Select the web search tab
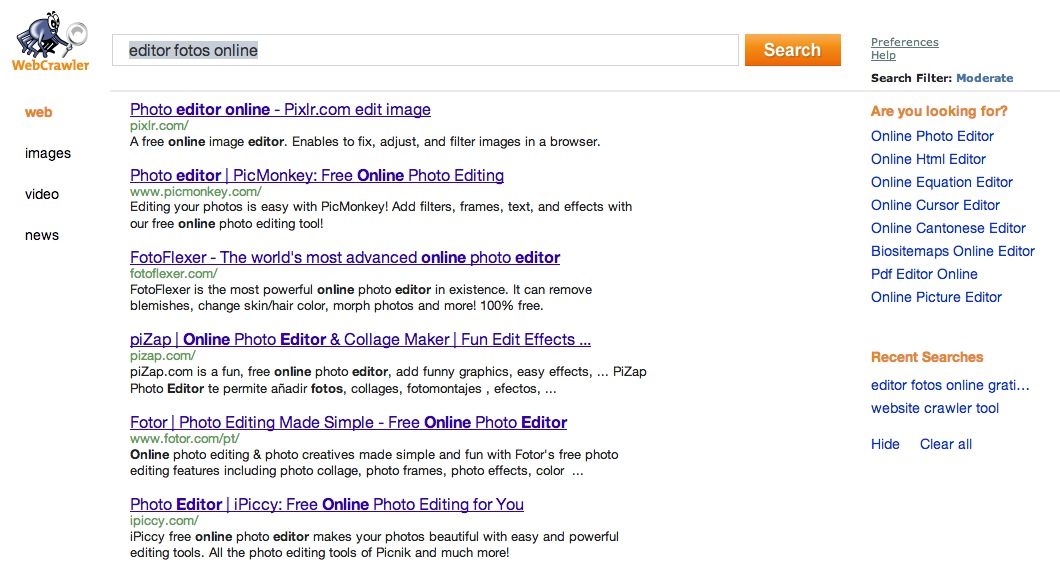 tap(38, 112)
